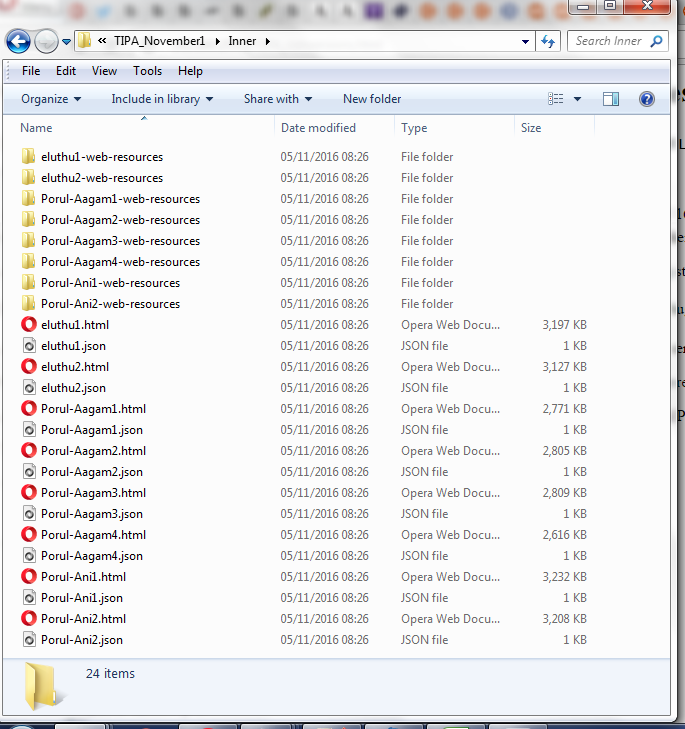This screenshot has width=685, height=729.
Task: Sort by the Size column header
Action: [x=531, y=128]
